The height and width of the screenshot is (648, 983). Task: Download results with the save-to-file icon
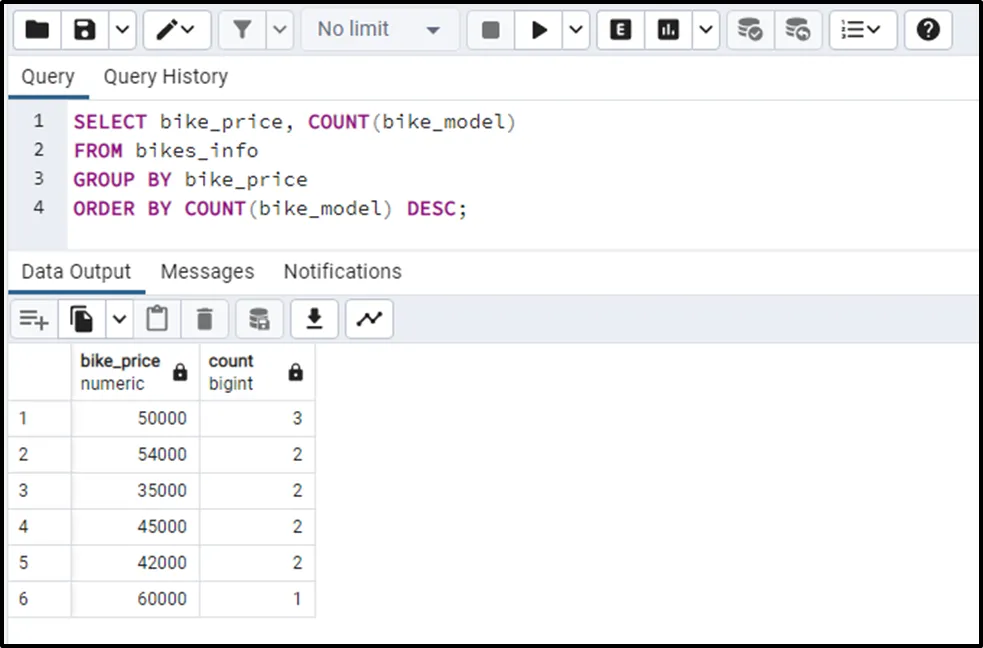[314, 319]
